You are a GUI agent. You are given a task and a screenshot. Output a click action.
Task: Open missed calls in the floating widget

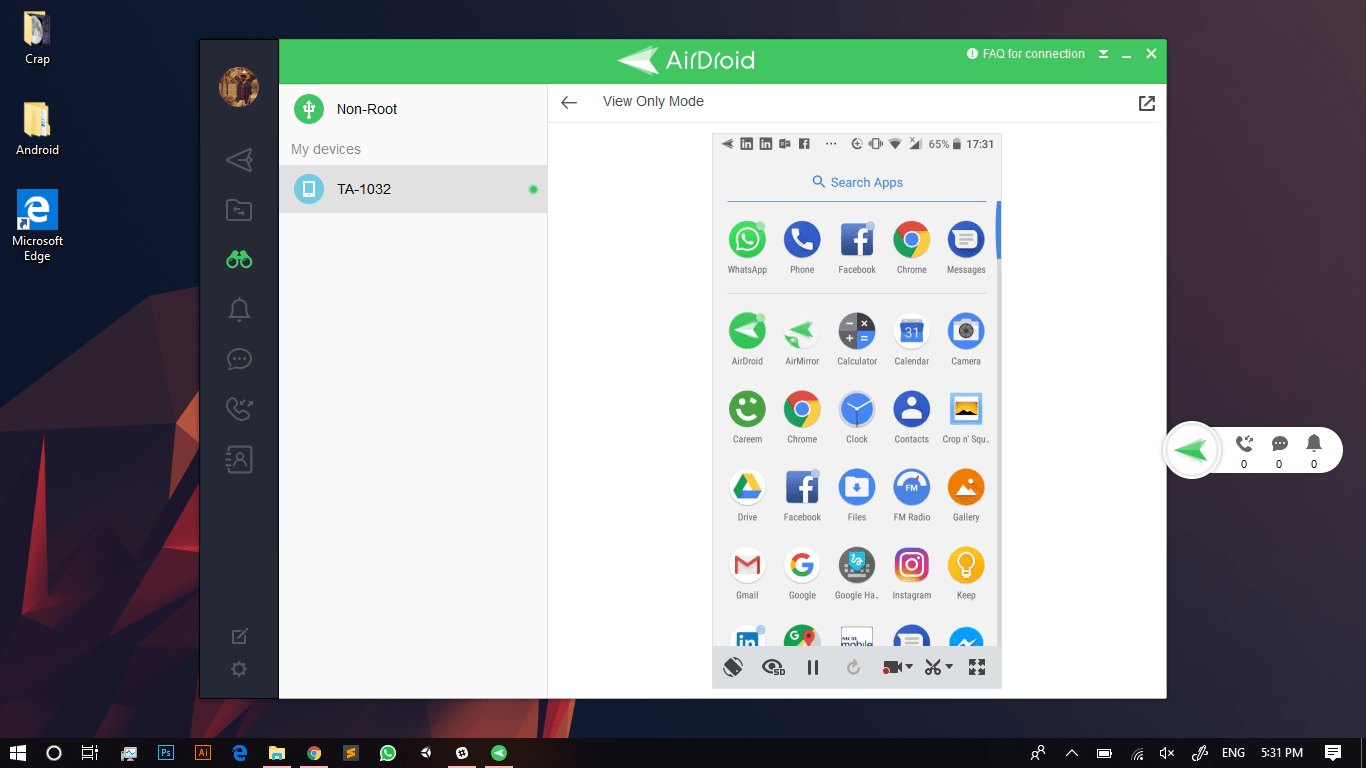tap(1245, 451)
